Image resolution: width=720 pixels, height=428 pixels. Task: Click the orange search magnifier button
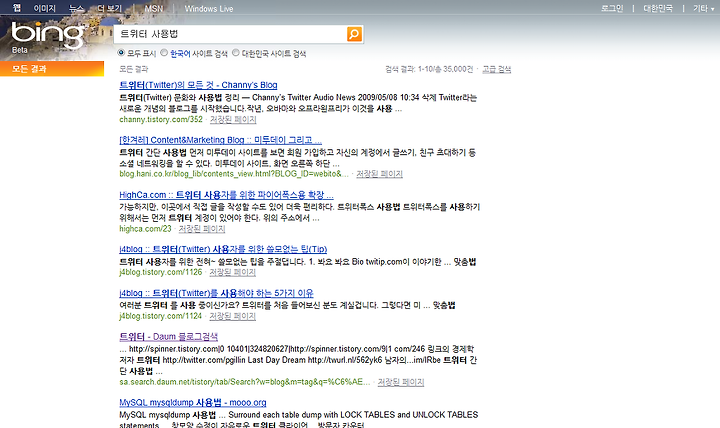tap(354, 34)
